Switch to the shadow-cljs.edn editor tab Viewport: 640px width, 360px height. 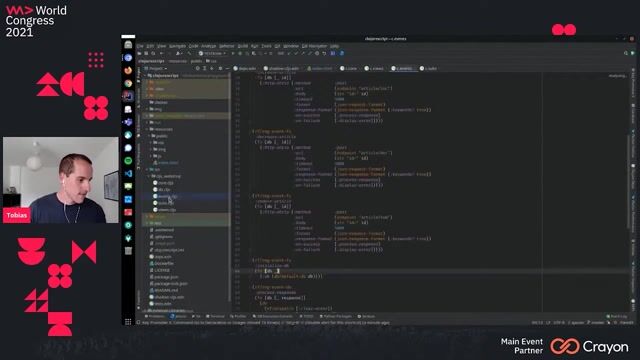pos(282,69)
